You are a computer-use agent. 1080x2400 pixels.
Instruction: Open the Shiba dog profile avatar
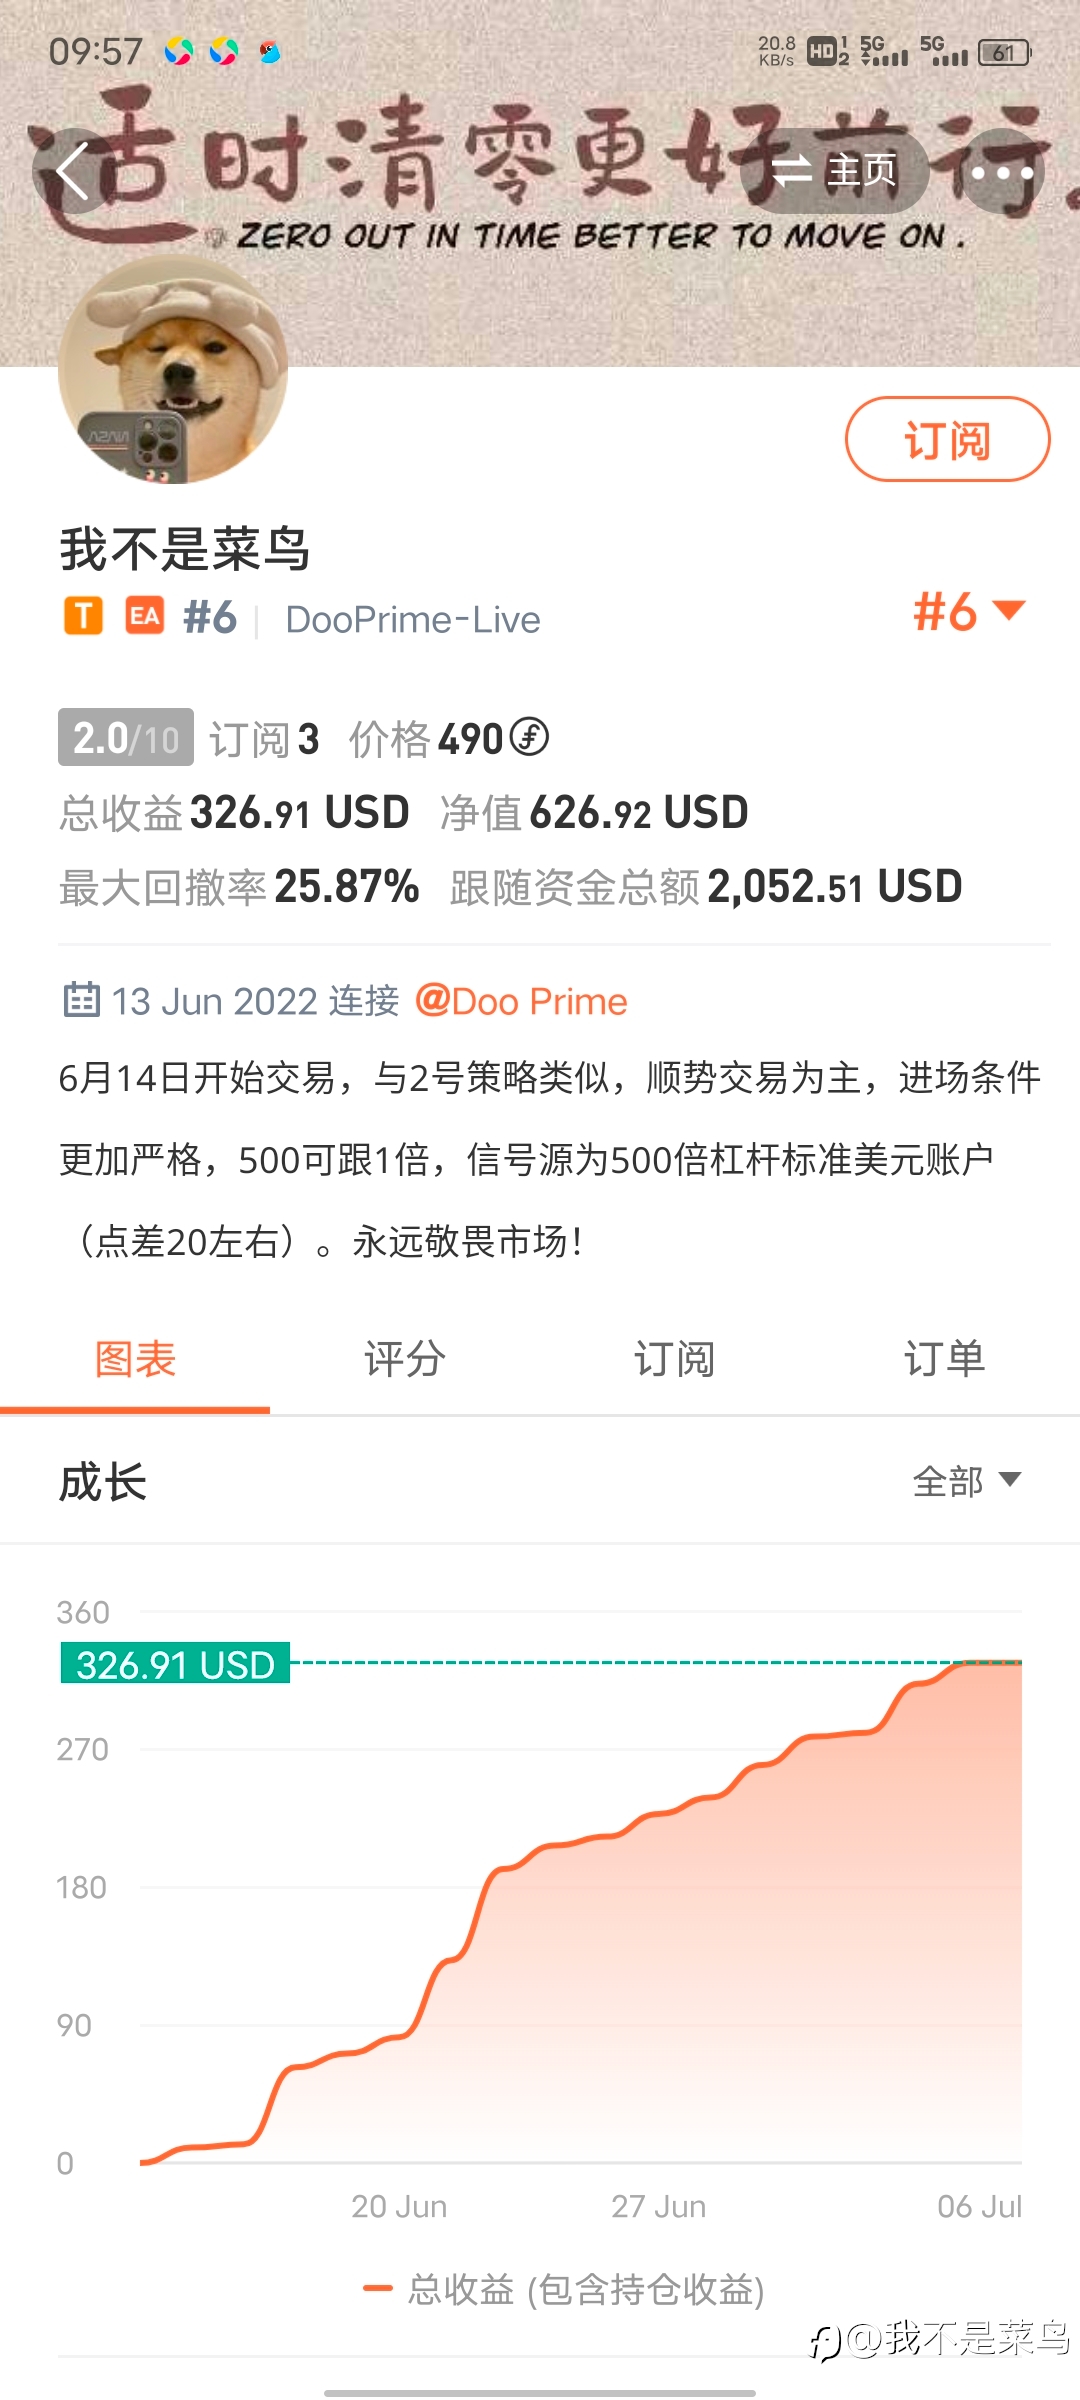(173, 369)
